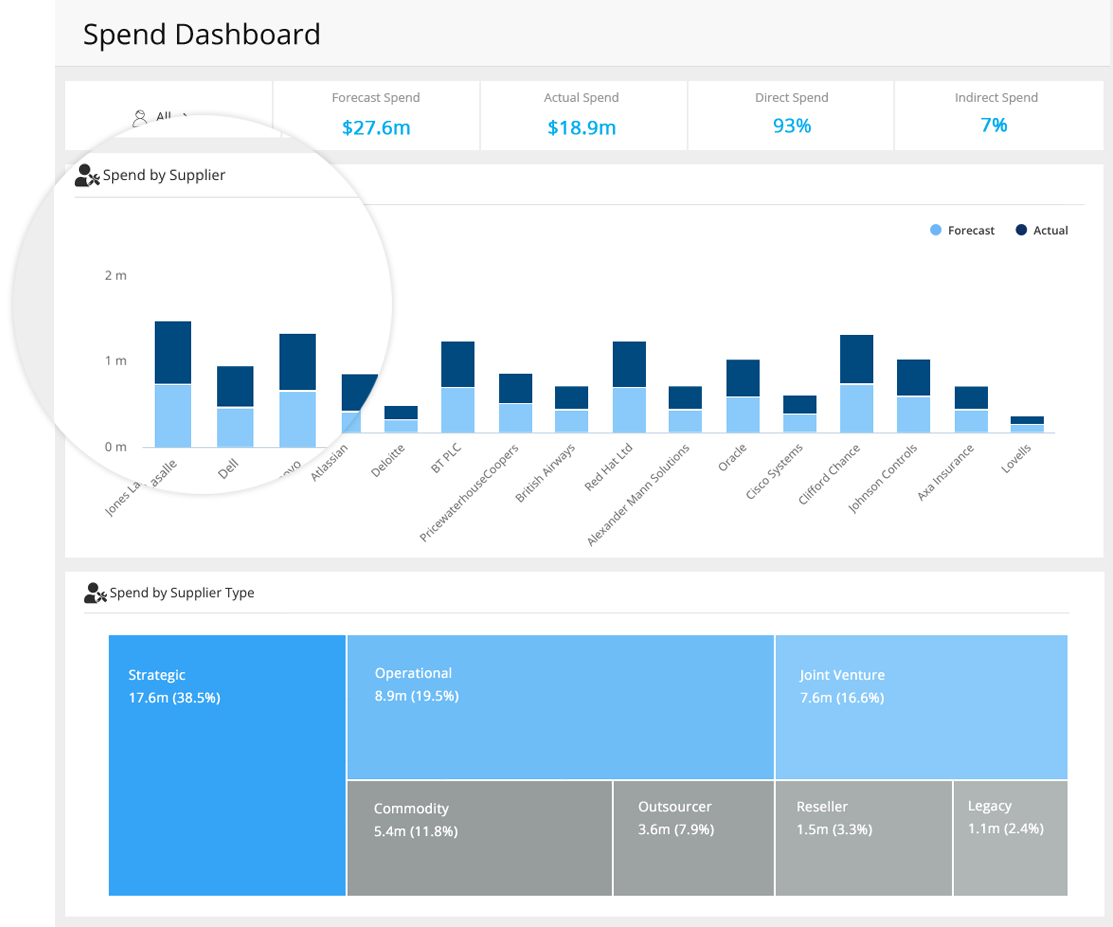
Task: Click the supplier-with-wrench icon above the bar chart
Action: point(86,175)
